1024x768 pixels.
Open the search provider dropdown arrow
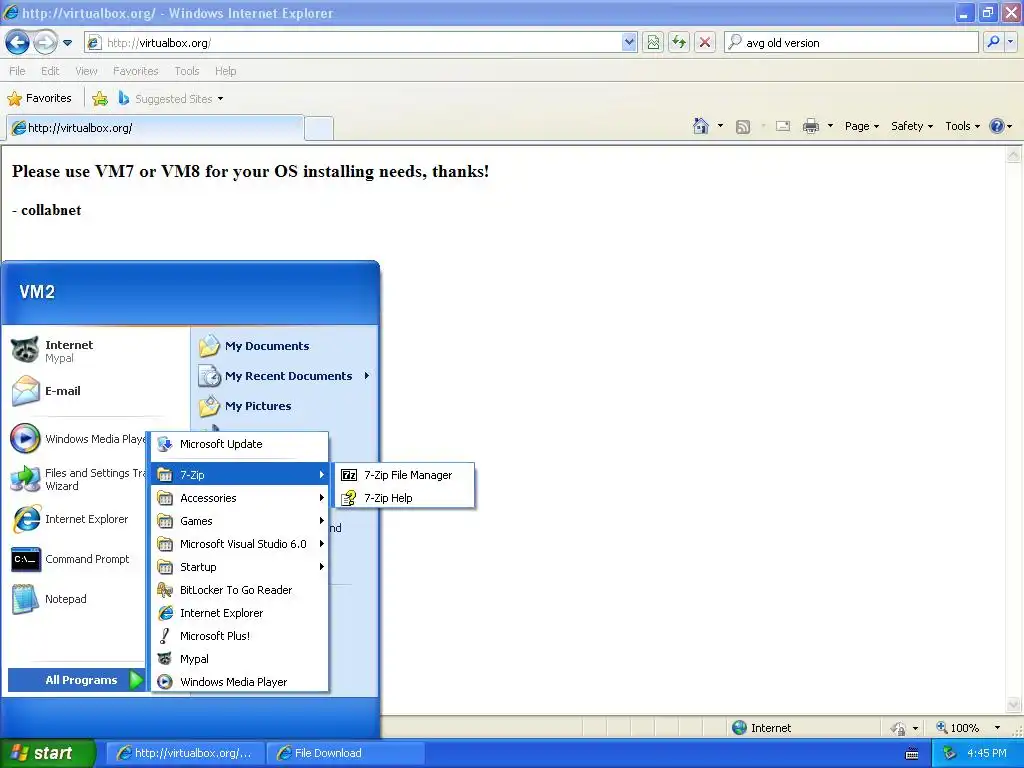[1010, 43]
